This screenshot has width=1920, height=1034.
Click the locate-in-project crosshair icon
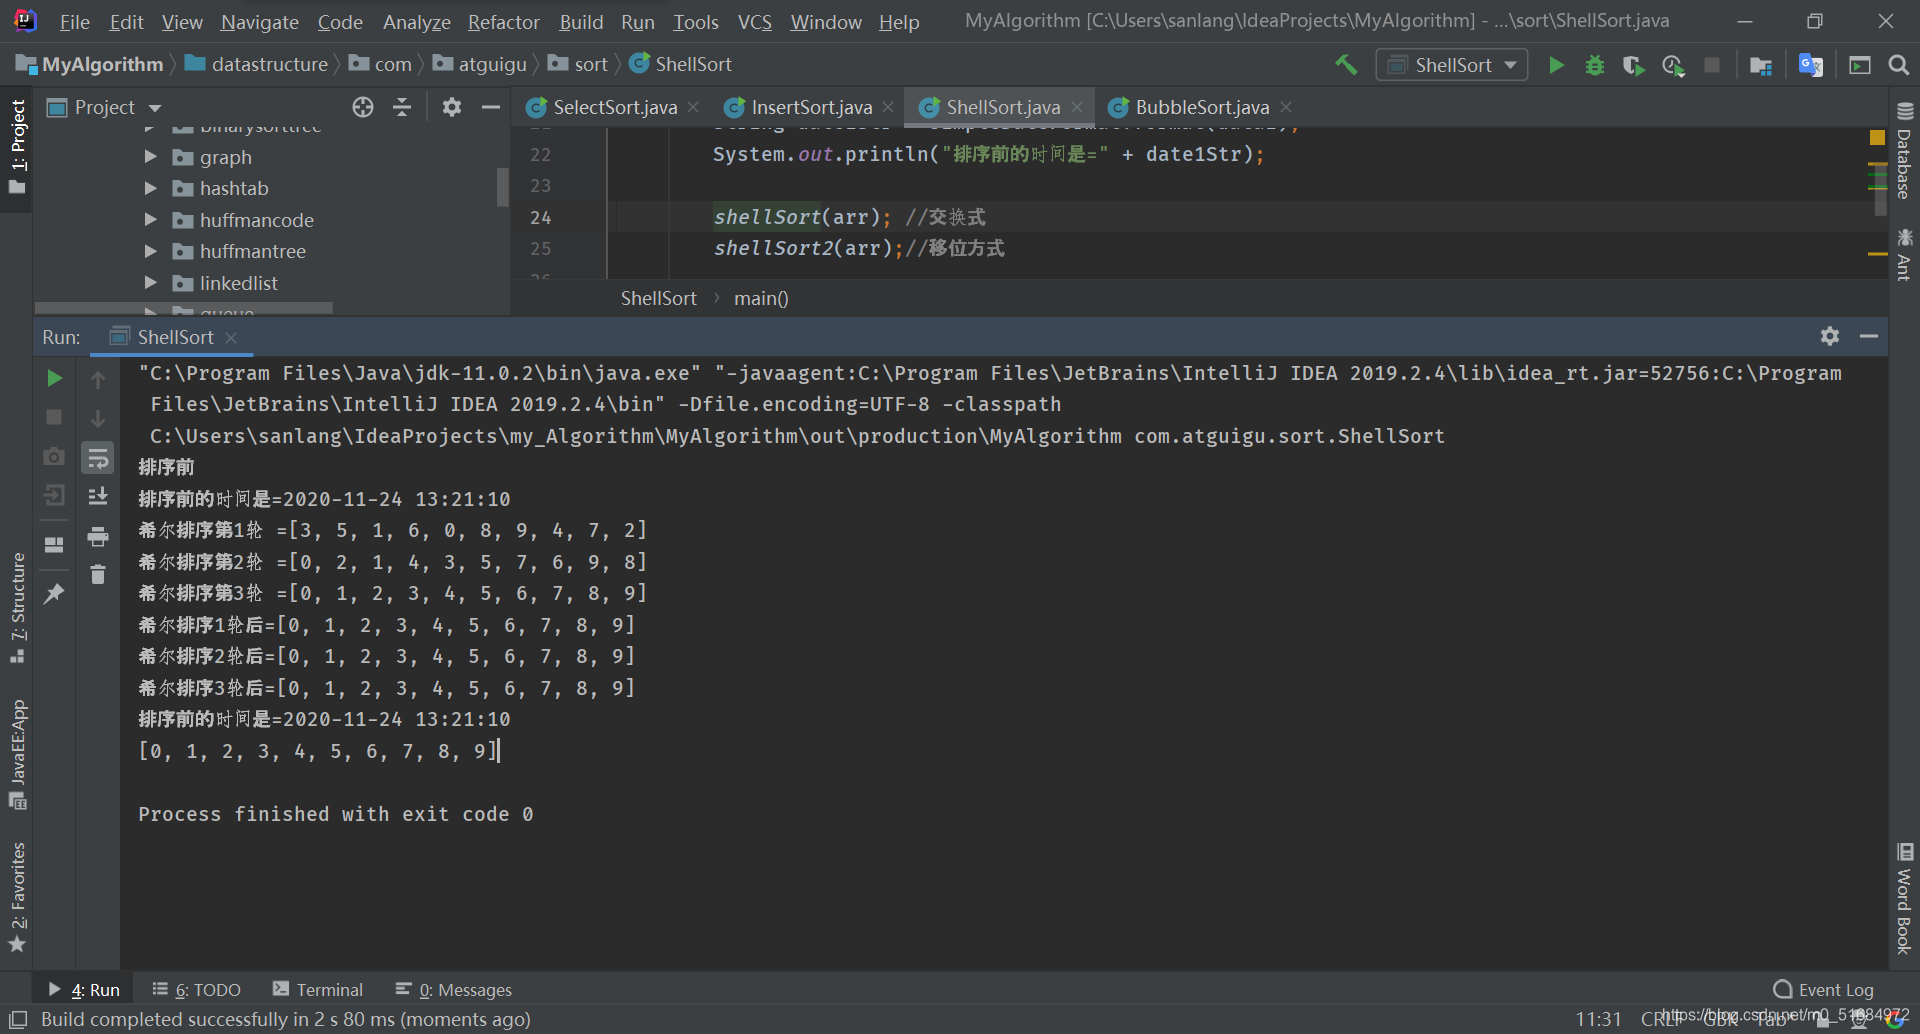[x=363, y=107]
